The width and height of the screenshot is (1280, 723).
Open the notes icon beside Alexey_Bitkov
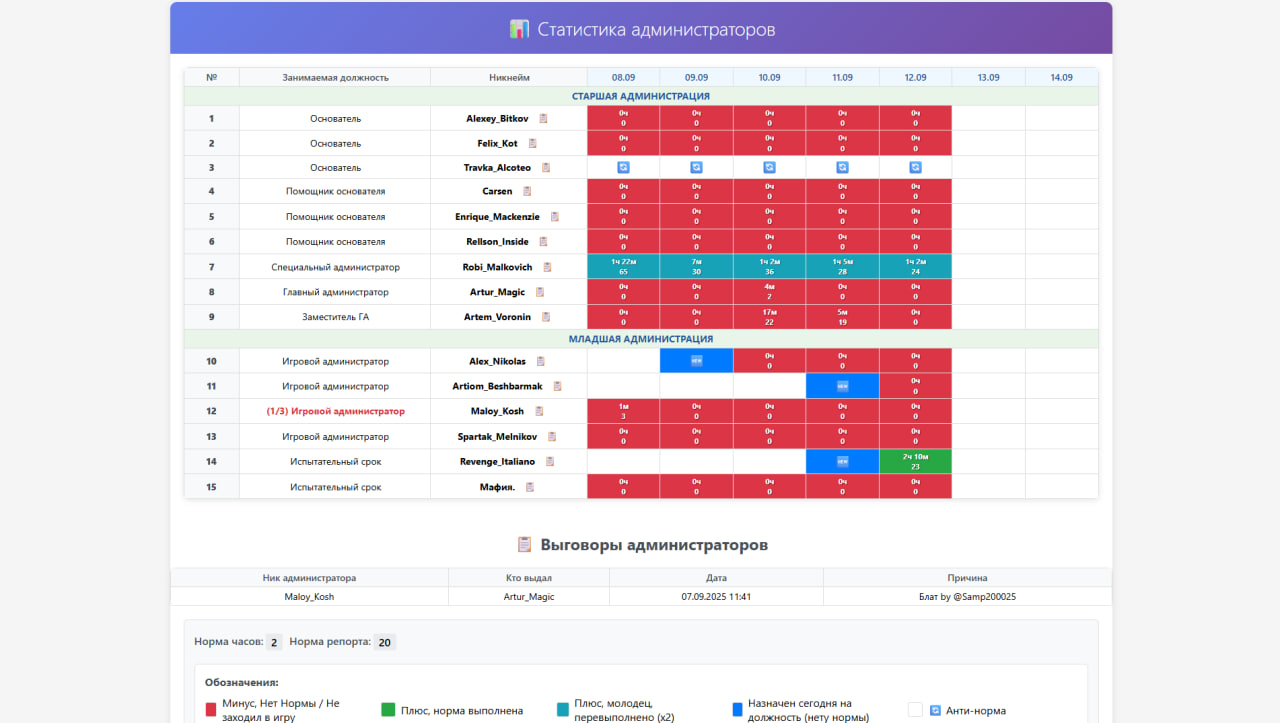tap(540, 117)
